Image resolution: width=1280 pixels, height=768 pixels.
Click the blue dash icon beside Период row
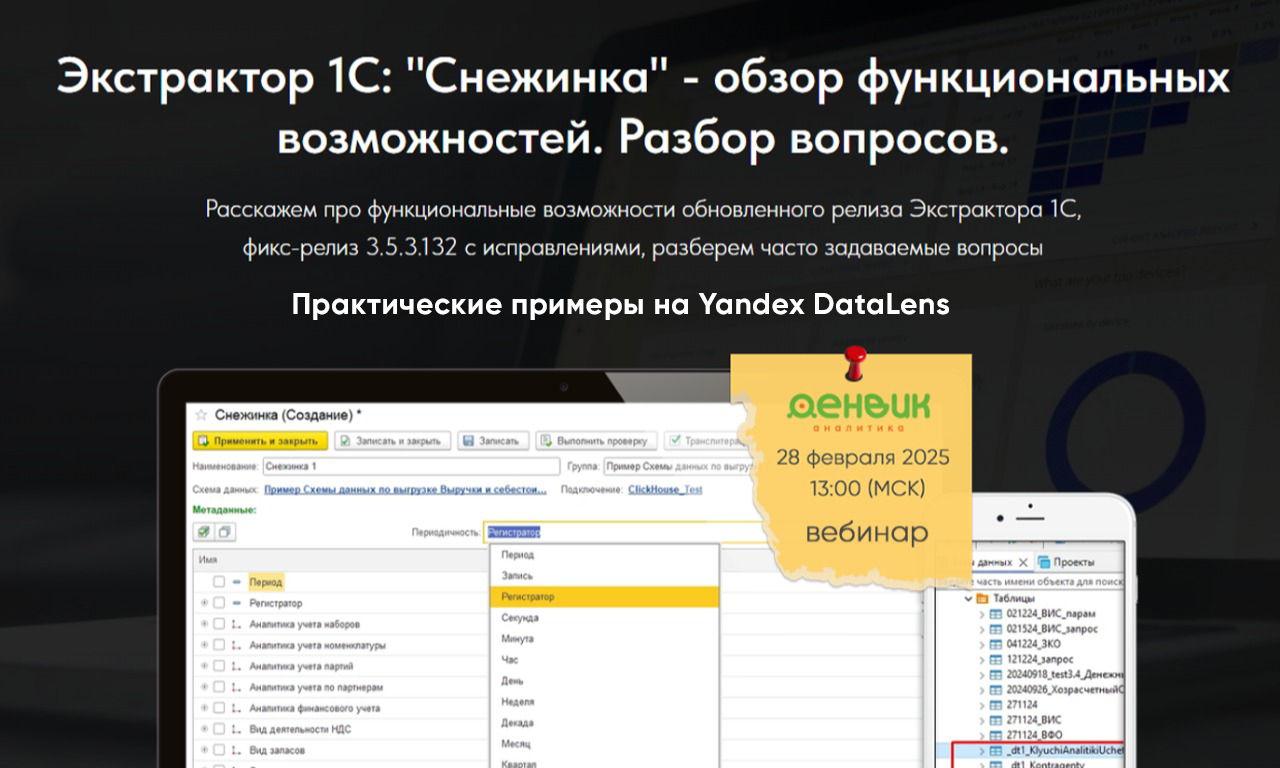(237, 582)
